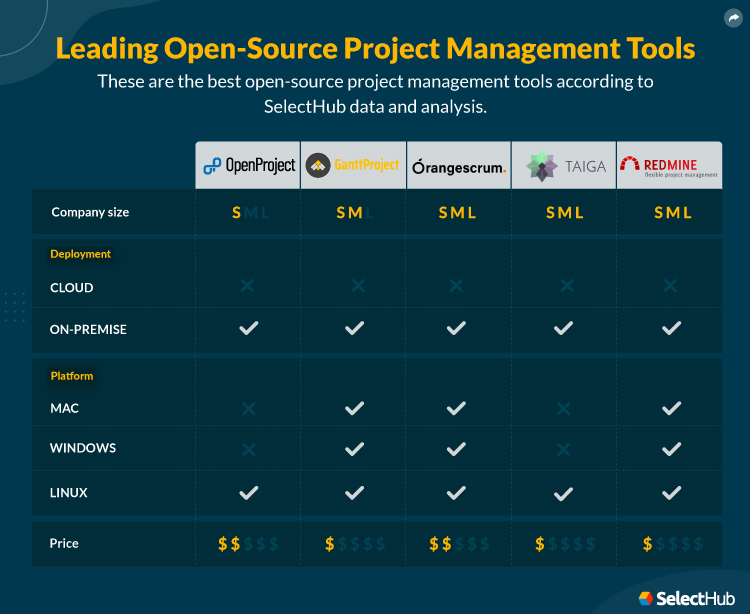Click Orangescrum Linux checkmark
750x614 pixels.
pos(456,493)
